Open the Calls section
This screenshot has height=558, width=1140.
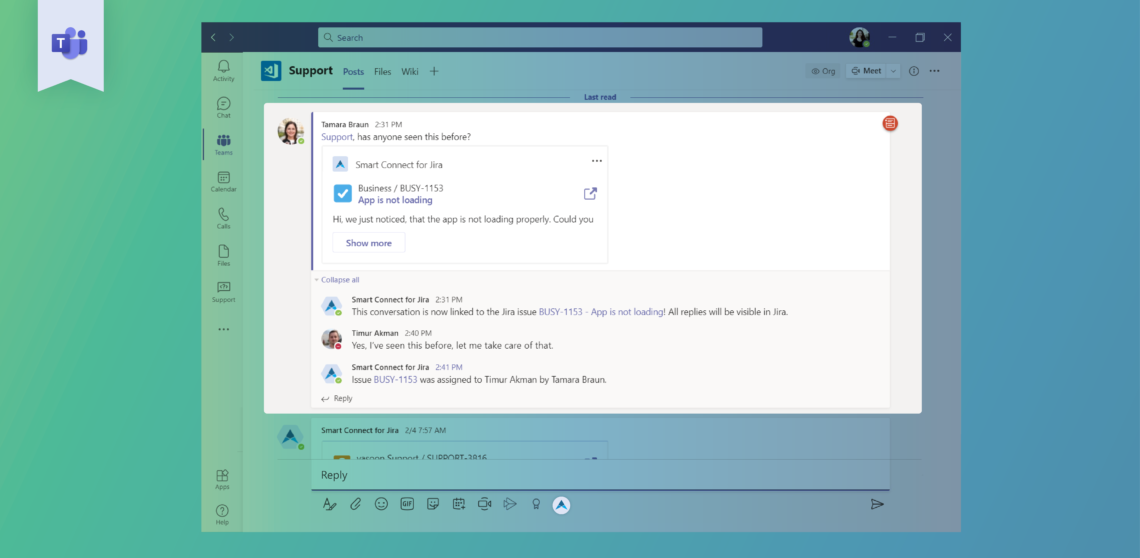(223, 218)
